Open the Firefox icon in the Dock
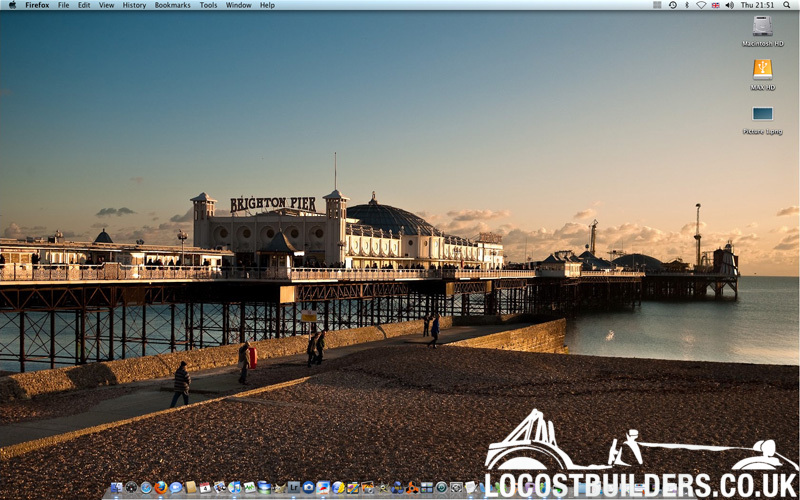Image resolution: width=800 pixels, height=500 pixels. (161, 488)
